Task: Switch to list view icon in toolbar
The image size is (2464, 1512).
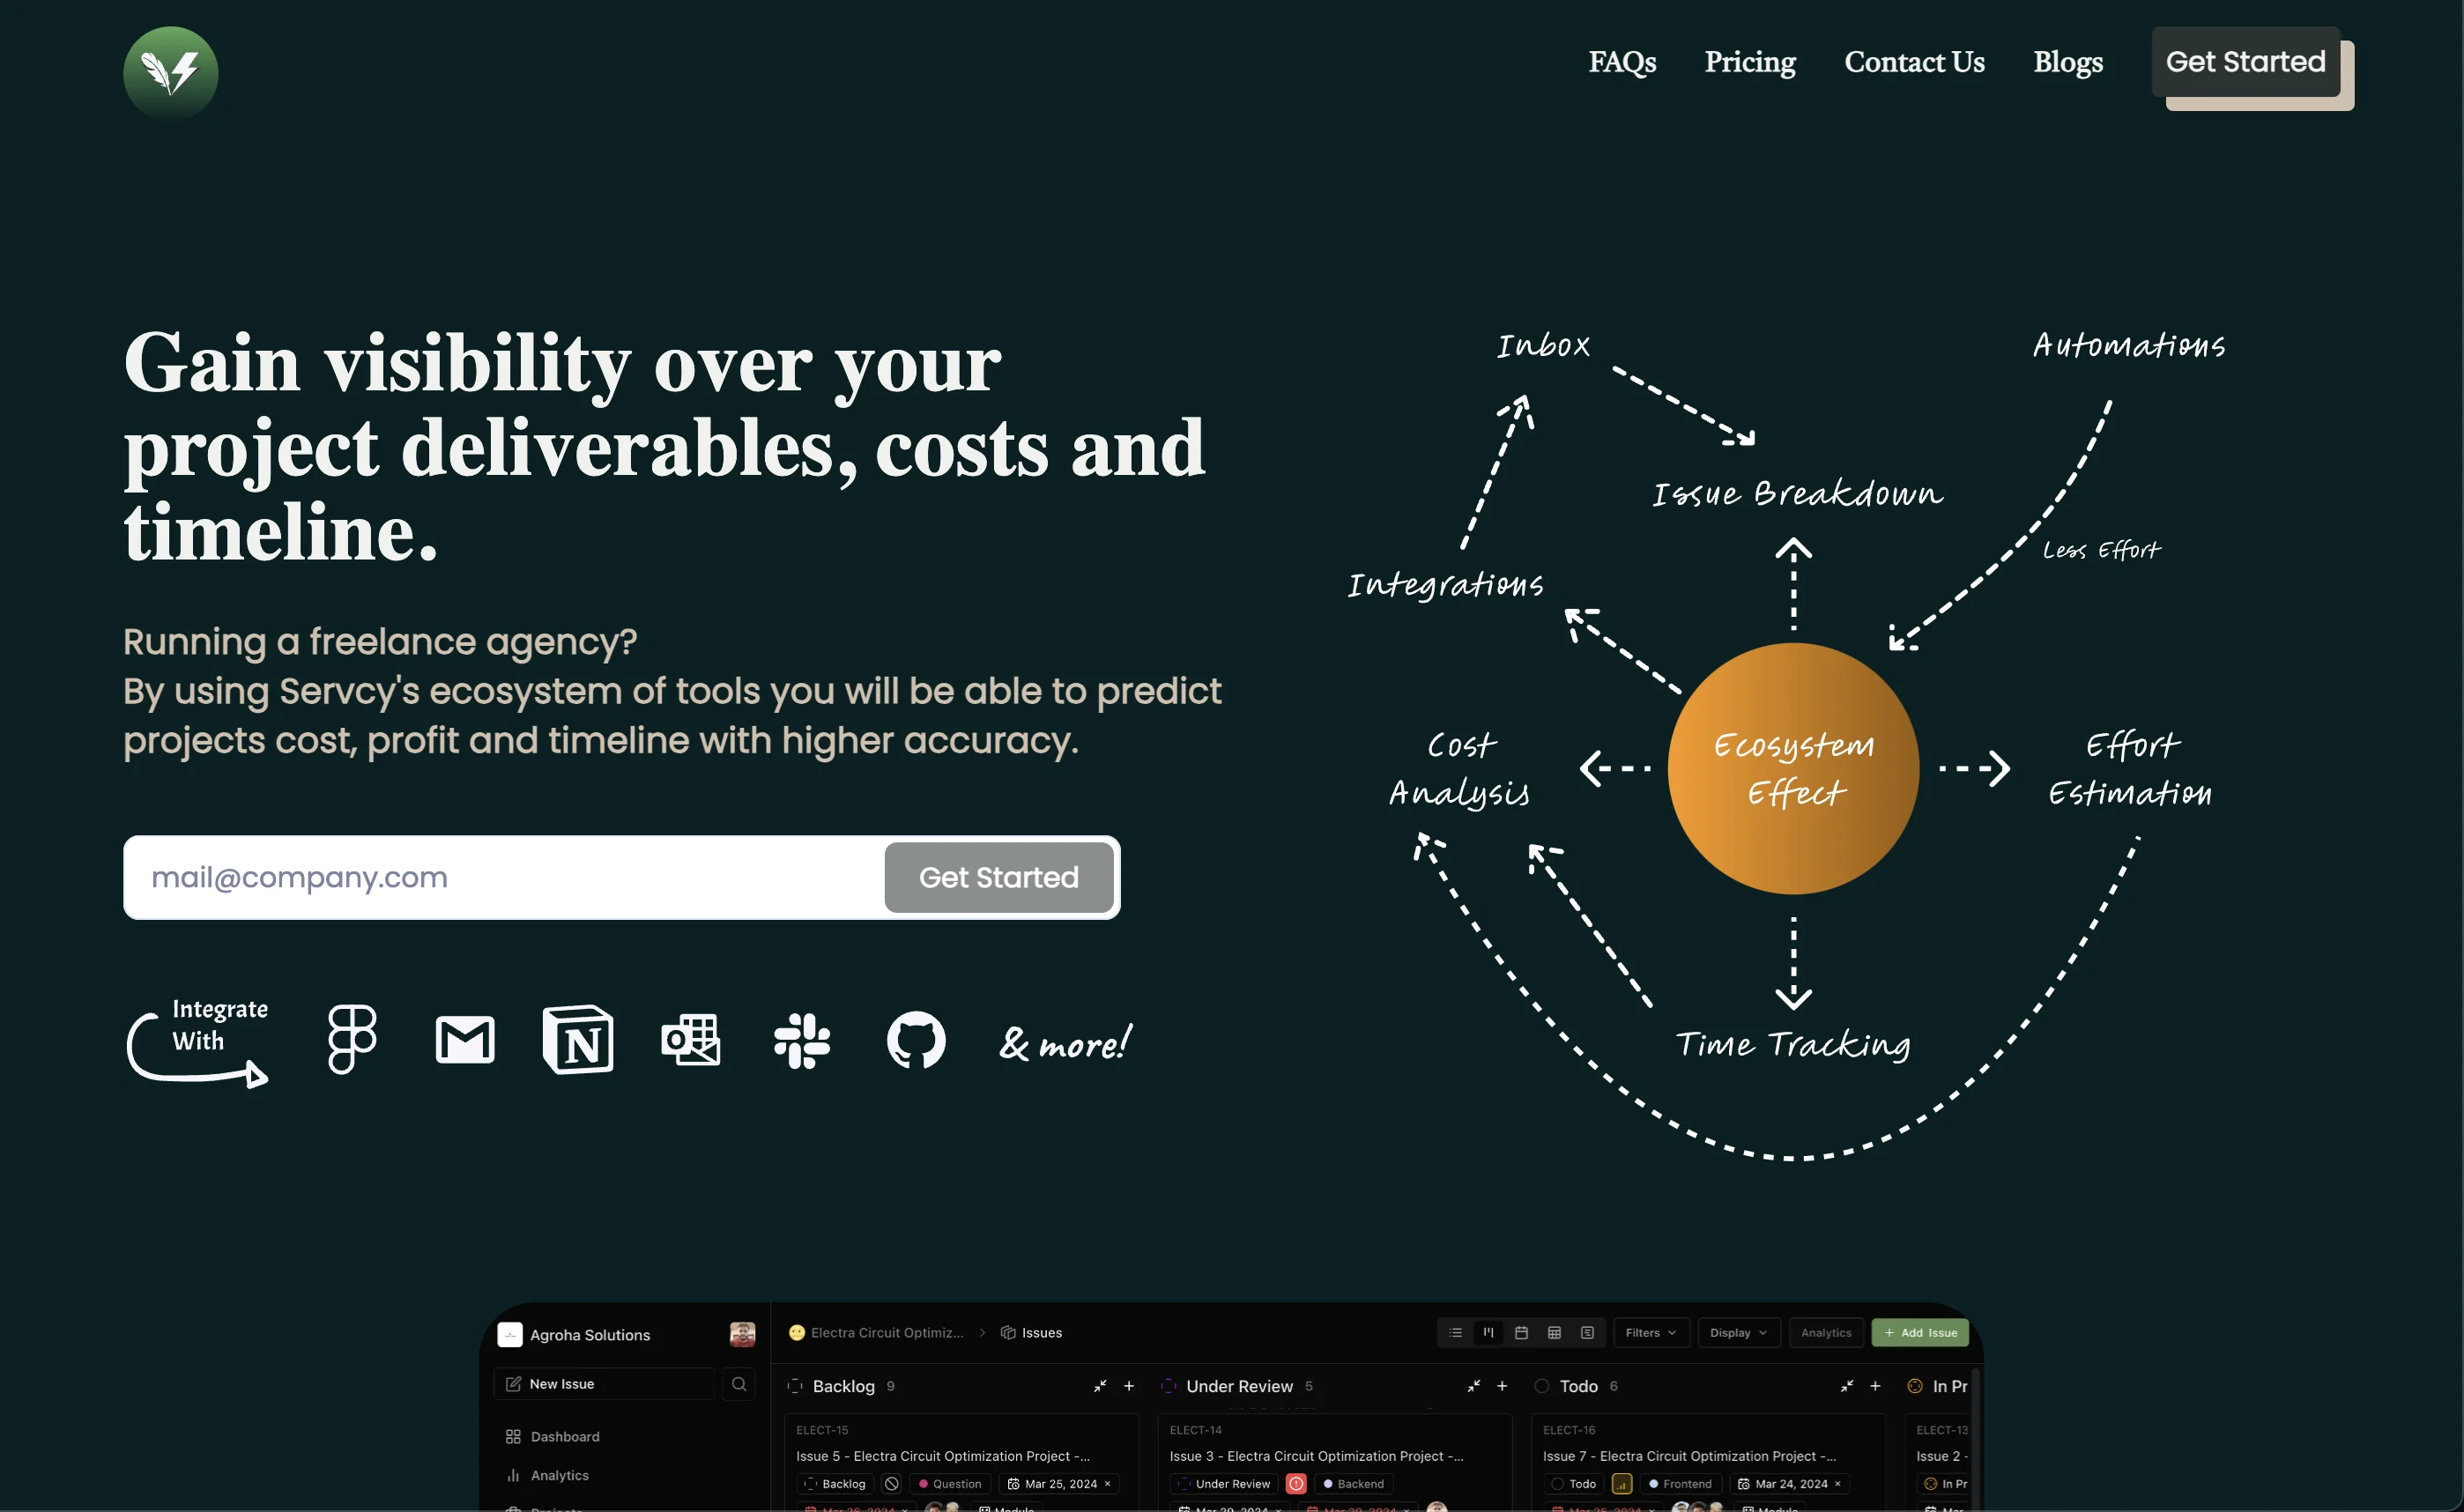Action: [1456, 1333]
